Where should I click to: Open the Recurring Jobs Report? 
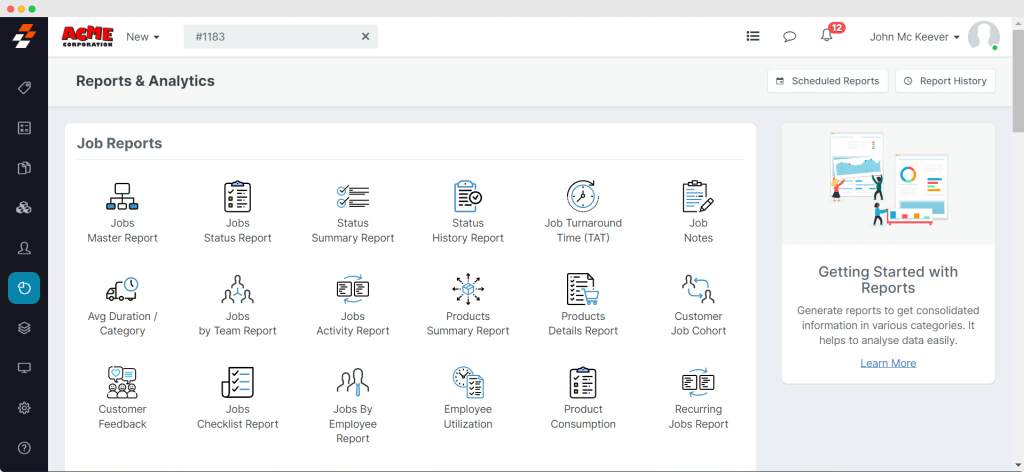pyautogui.click(x=698, y=383)
